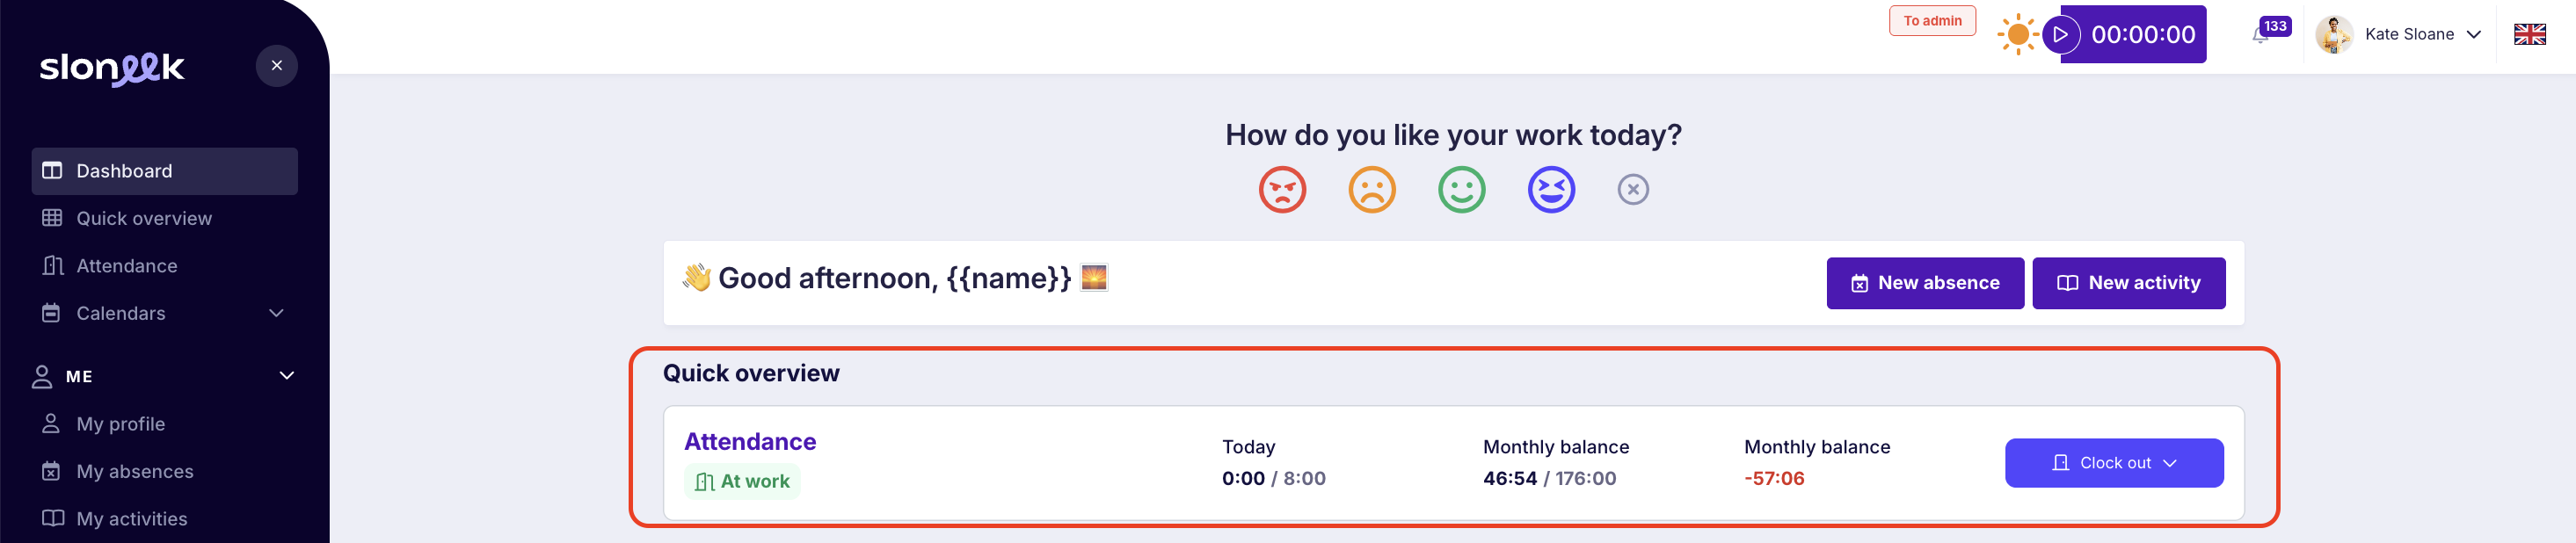The height and width of the screenshot is (543, 2576).
Task: Dismiss the work mood survey
Action: [1633, 189]
